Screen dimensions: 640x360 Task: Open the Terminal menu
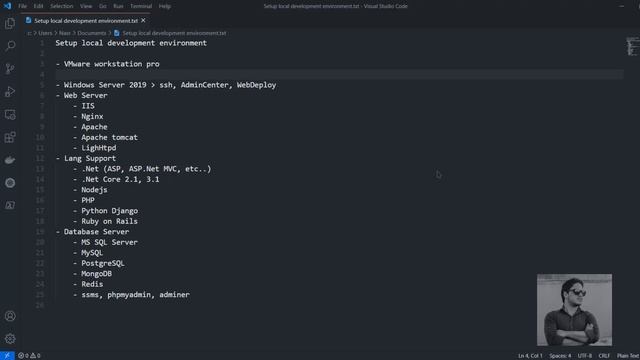pyautogui.click(x=141, y=6)
